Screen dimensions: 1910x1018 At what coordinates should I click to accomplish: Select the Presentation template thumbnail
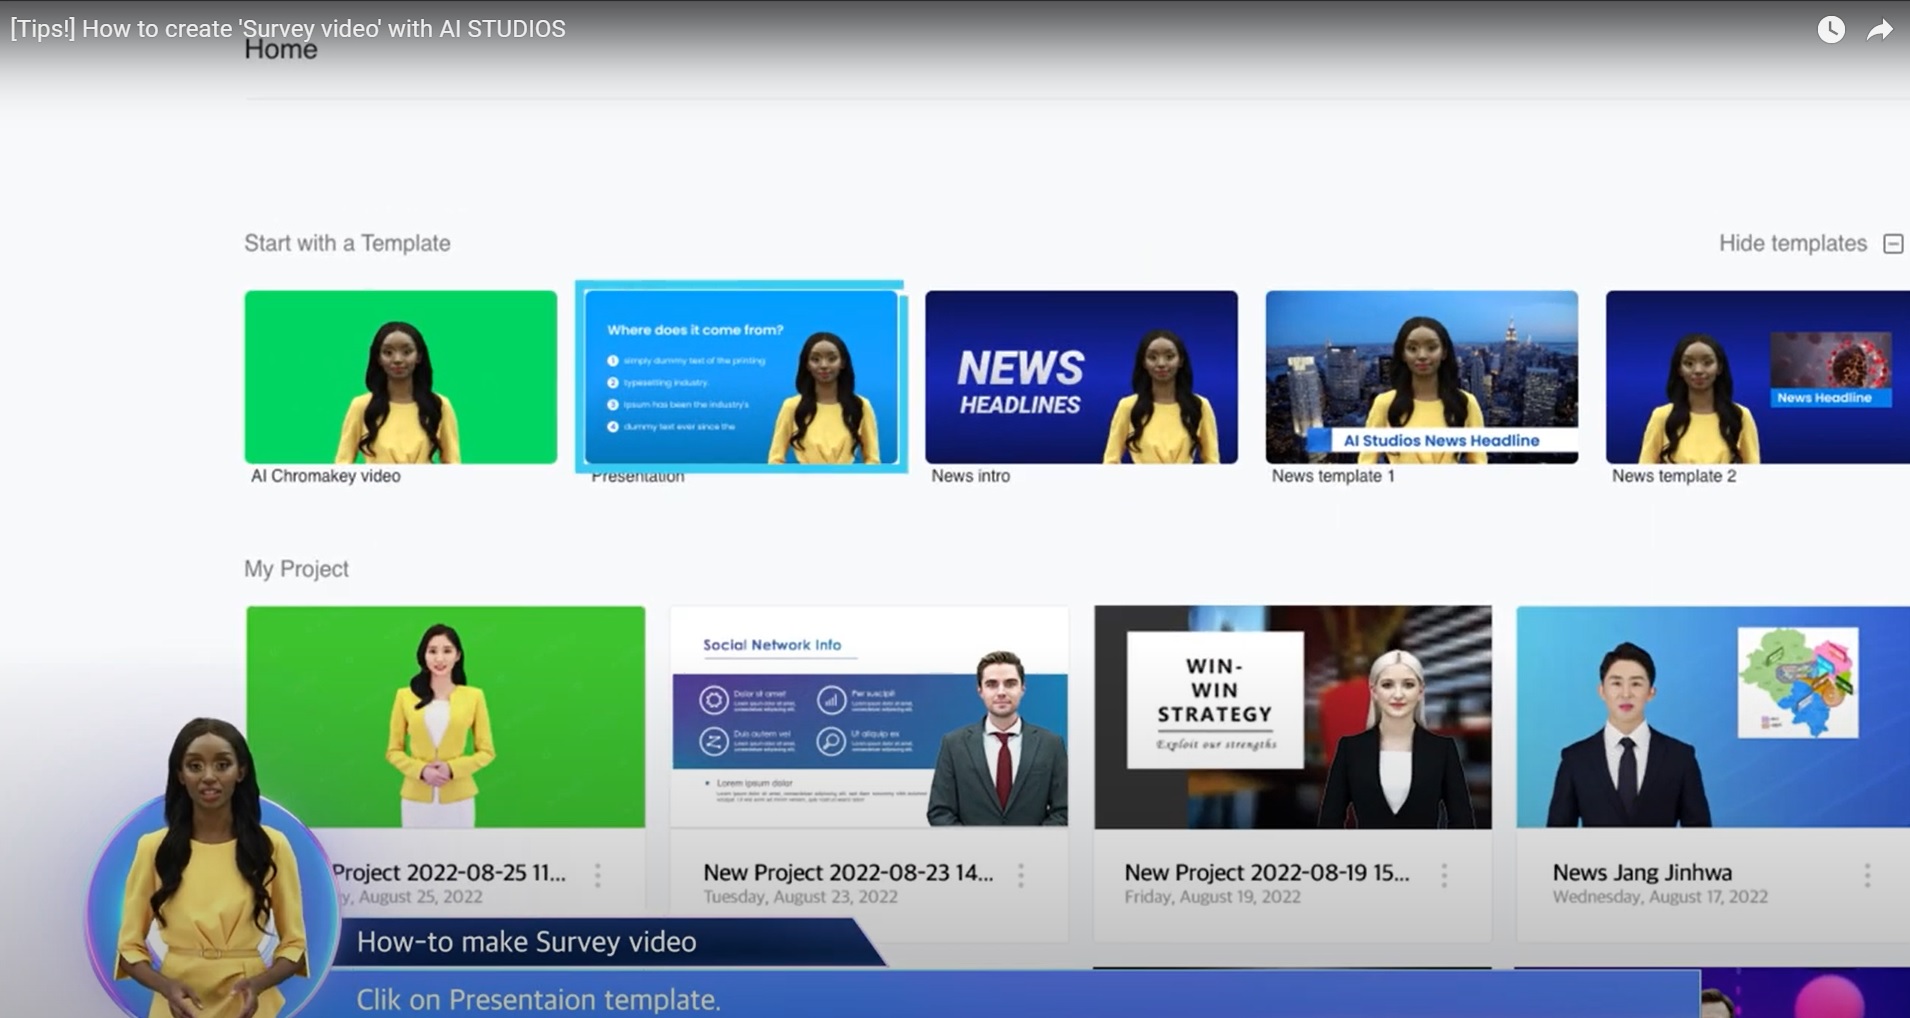click(741, 377)
